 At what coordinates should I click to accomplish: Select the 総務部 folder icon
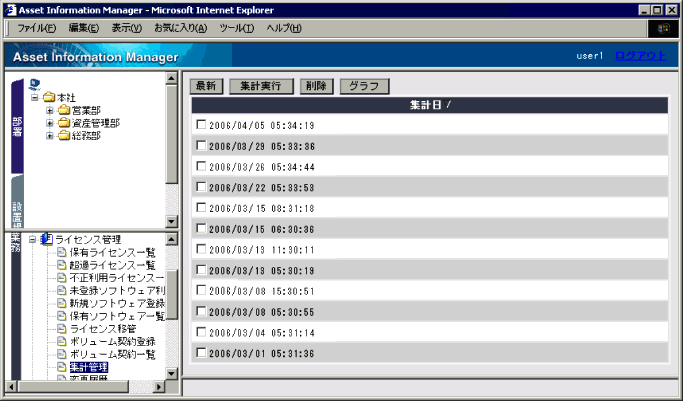64,135
